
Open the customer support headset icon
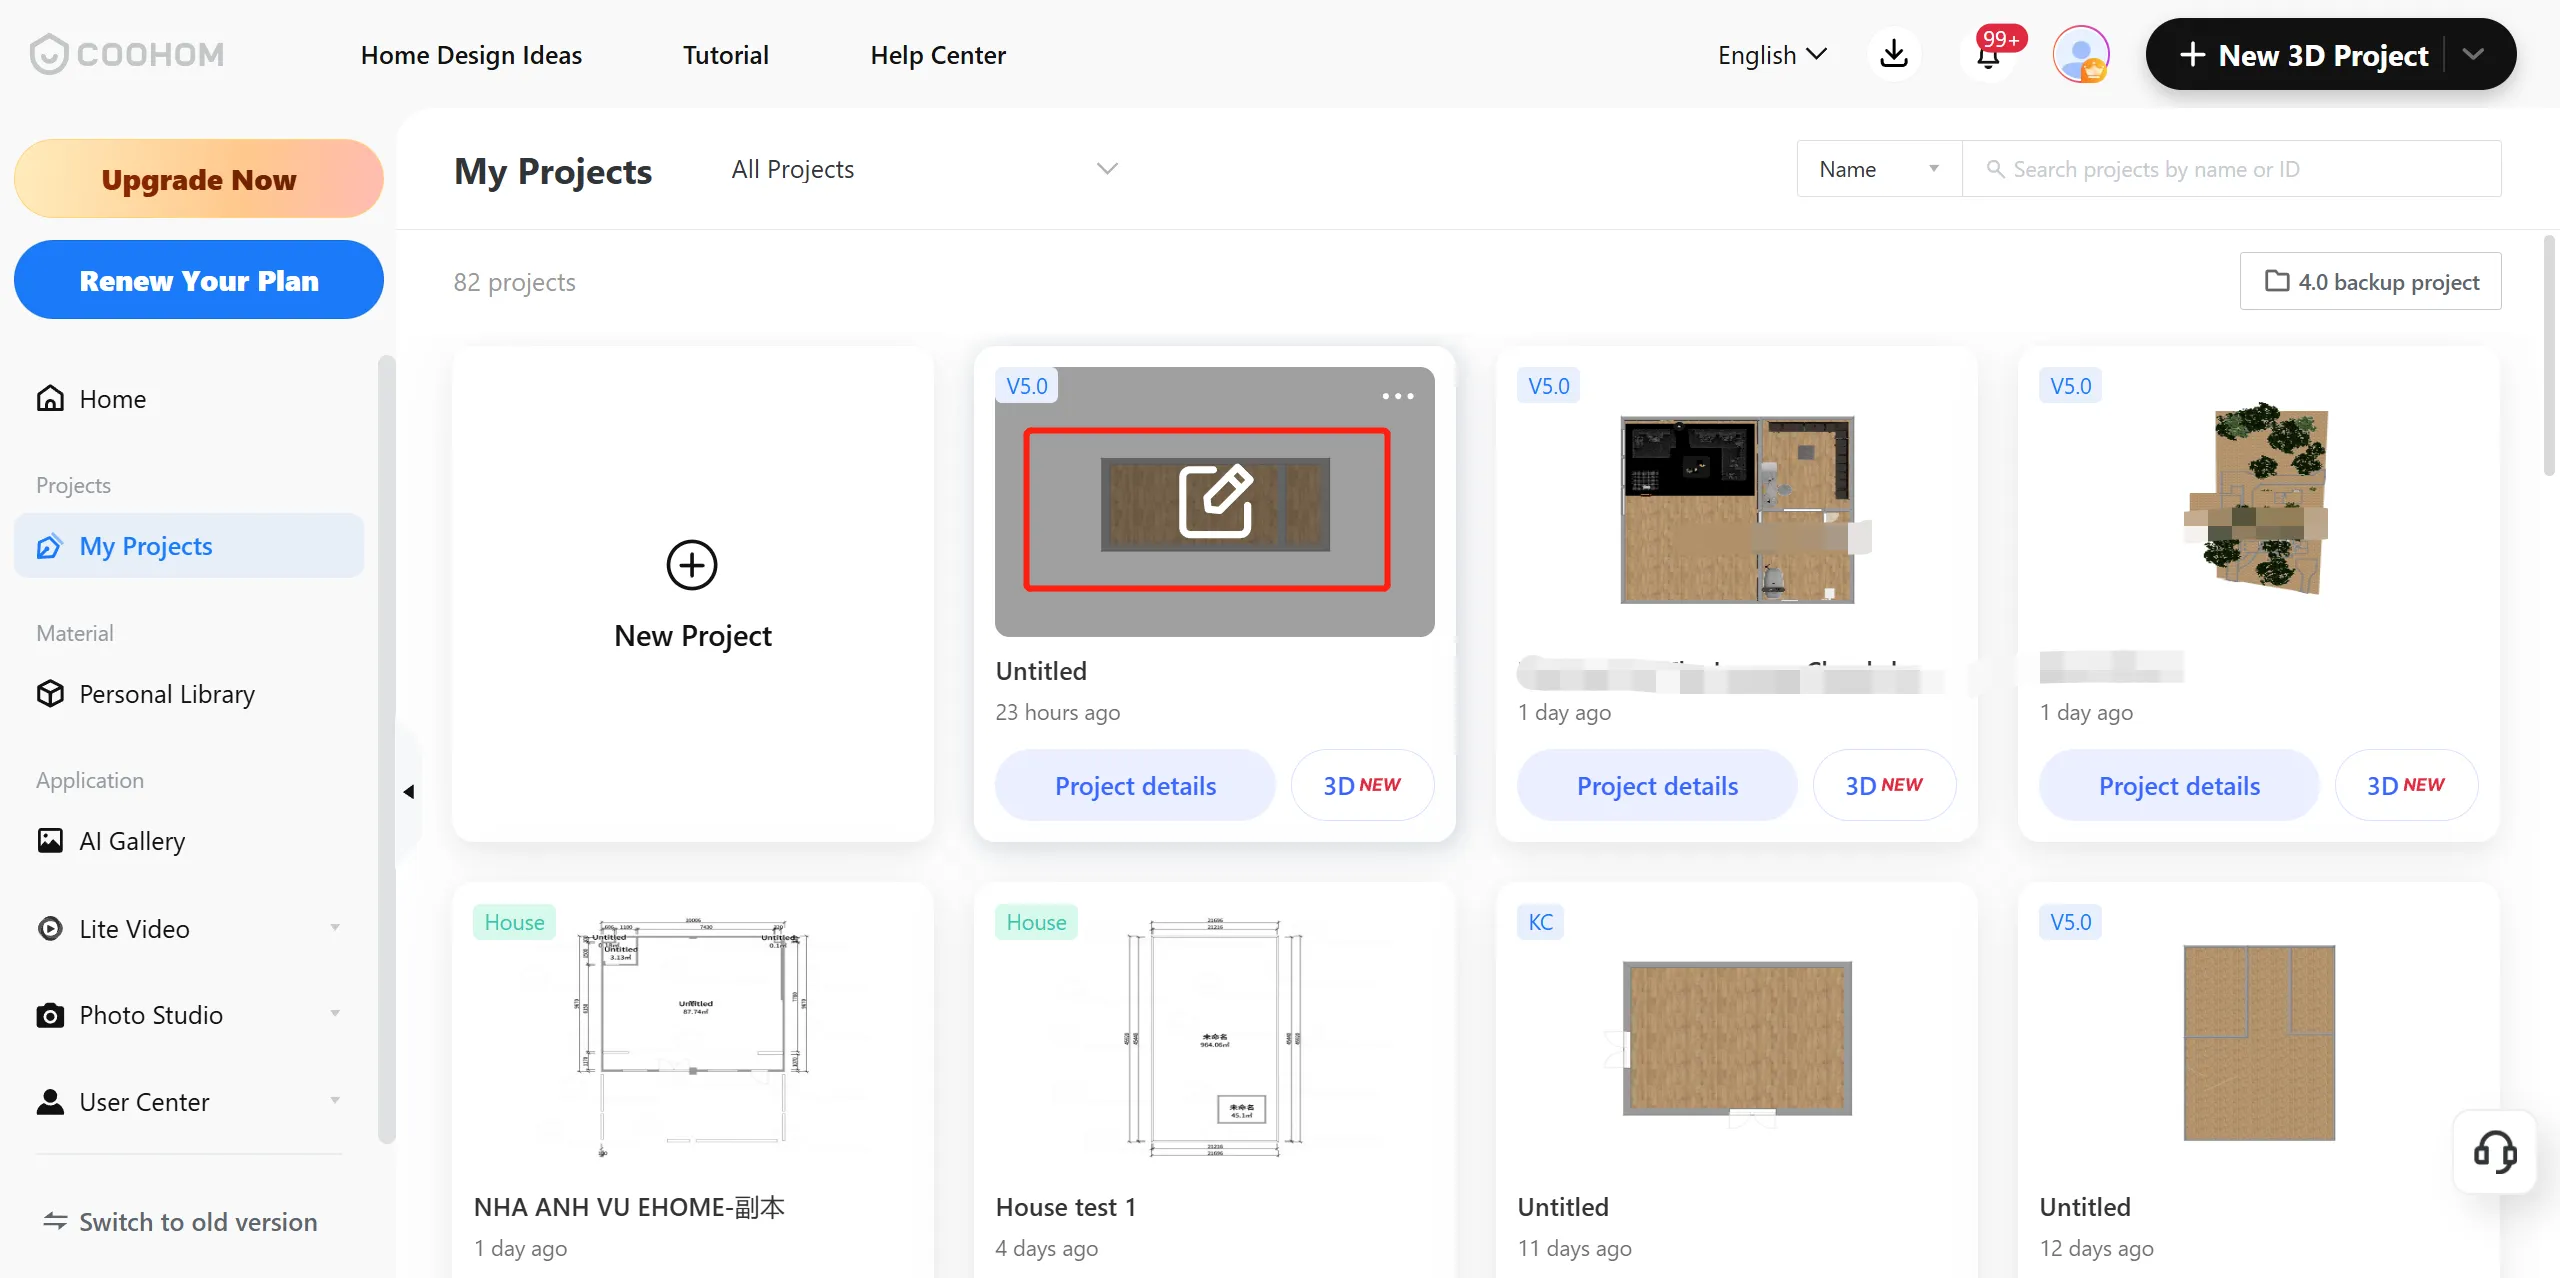(x=2494, y=1152)
